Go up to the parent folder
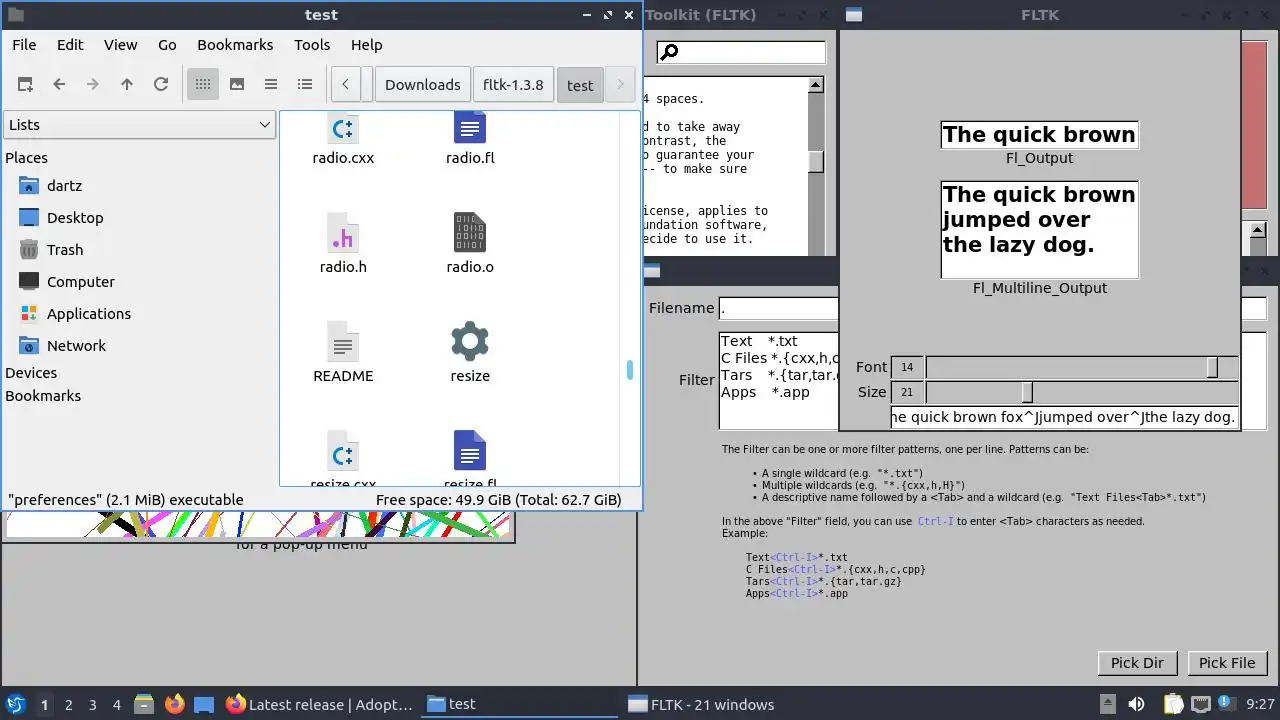The image size is (1280, 720). point(127,85)
